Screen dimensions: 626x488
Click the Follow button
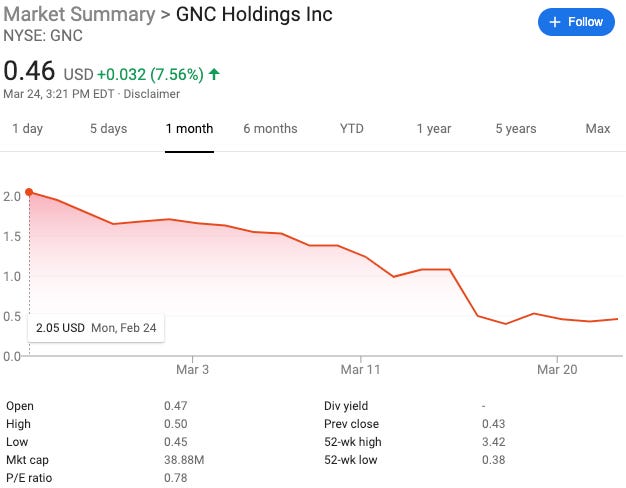click(x=576, y=22)
